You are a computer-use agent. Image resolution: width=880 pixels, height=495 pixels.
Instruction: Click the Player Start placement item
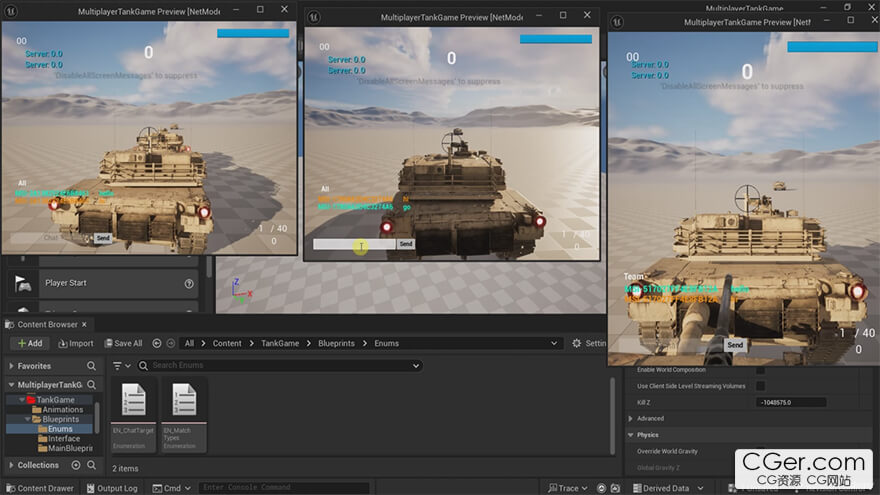coord(103,283)
